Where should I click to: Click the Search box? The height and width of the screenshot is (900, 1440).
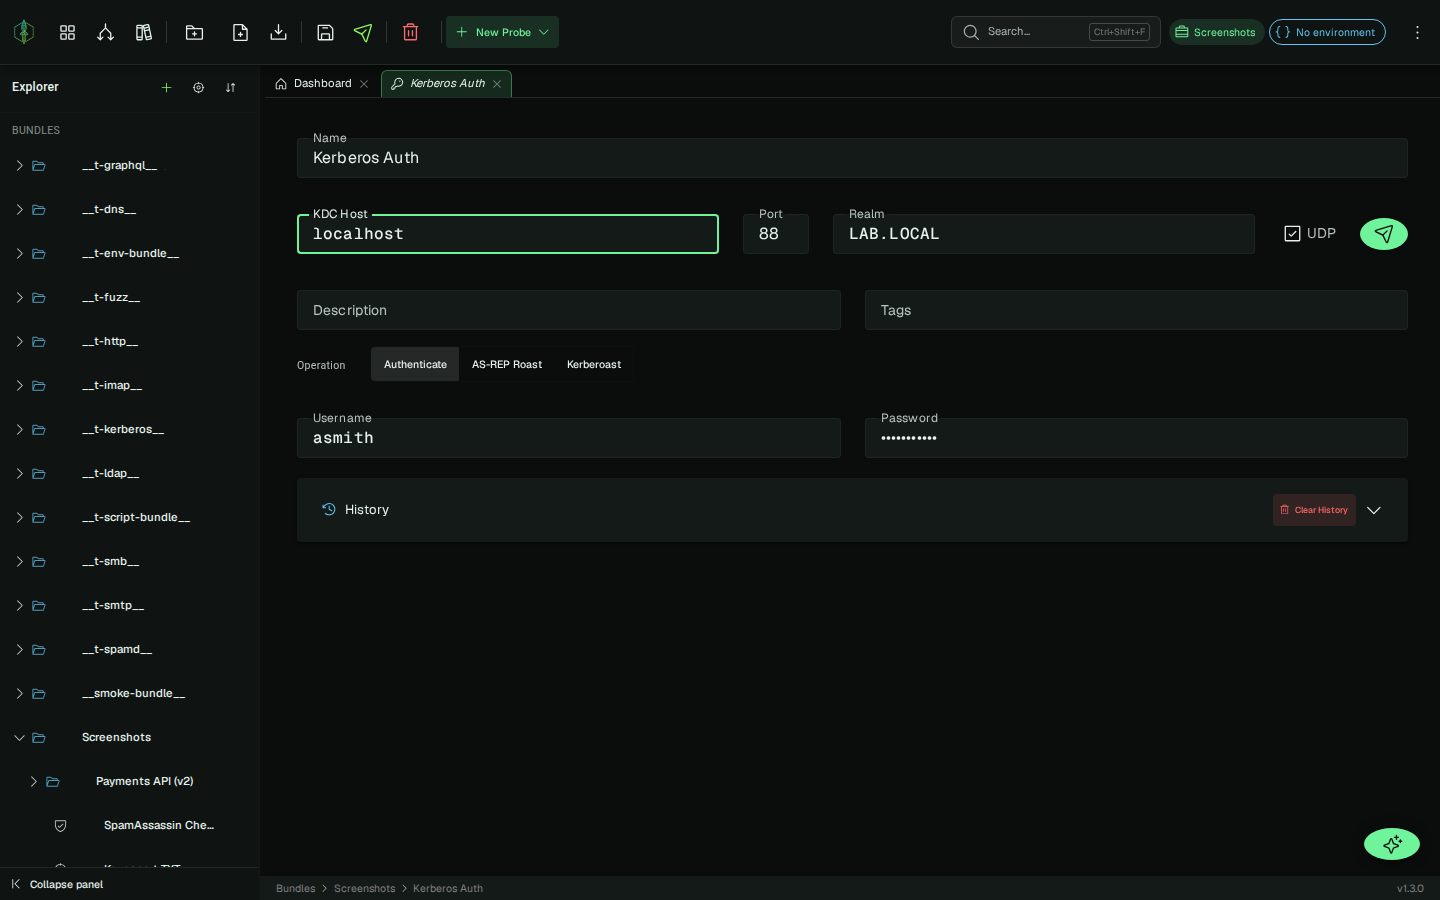point(1056,32)
